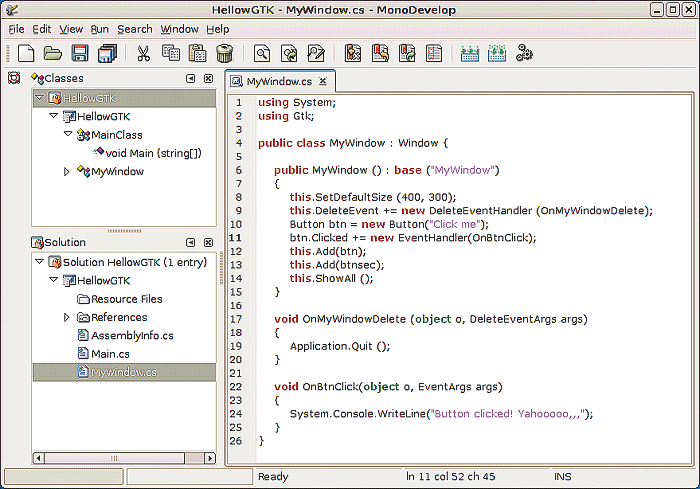Click the Ready status bar text
This screenshot has height=489, width=700.
pyautogui.click(x=273, y=476)
